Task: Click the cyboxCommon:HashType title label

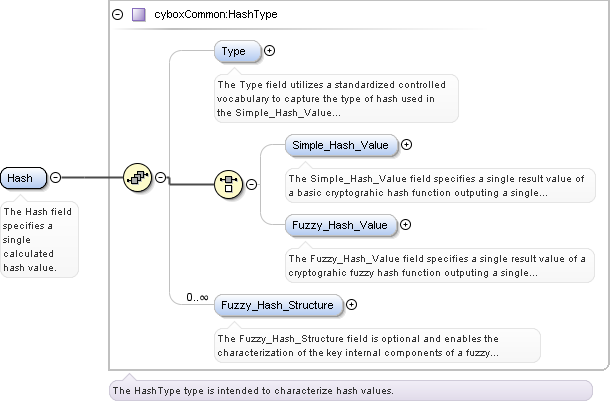Action: pos(216,15)
